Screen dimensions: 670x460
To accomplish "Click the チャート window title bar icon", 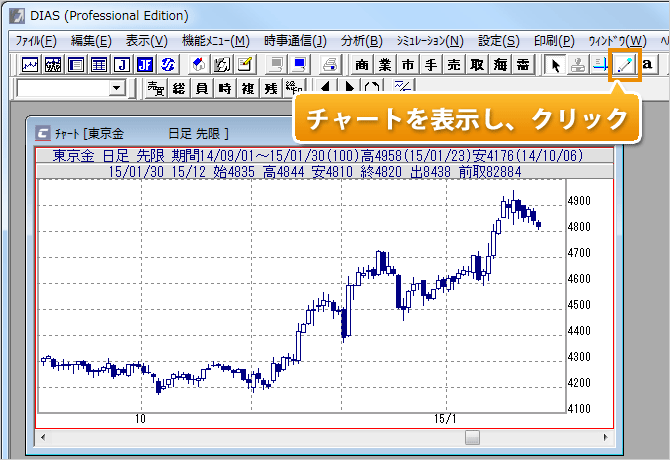I will click(42, 133).
